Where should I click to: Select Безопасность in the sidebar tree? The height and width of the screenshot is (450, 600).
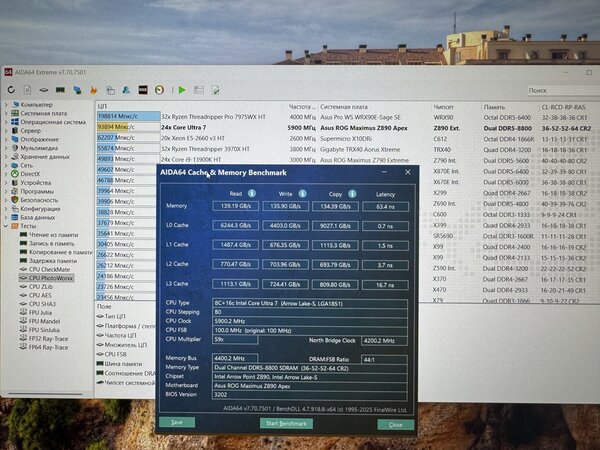39,200
